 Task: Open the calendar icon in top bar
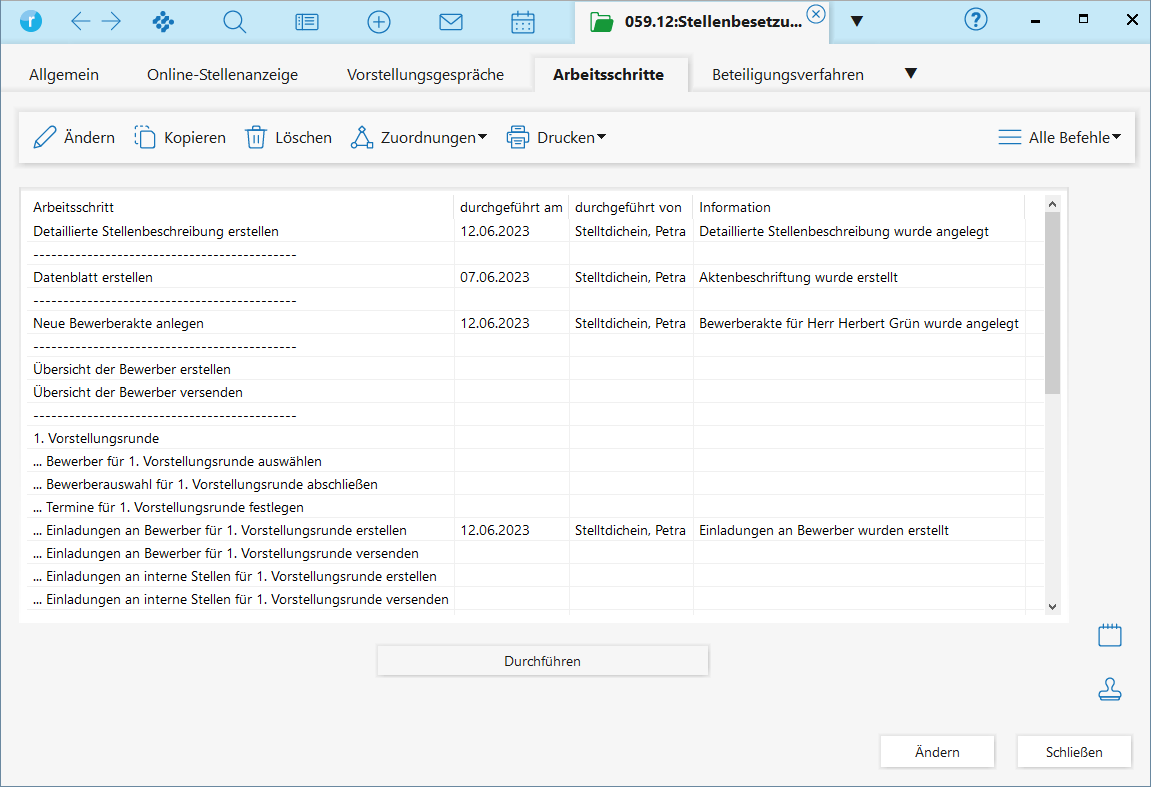point(523,22)
